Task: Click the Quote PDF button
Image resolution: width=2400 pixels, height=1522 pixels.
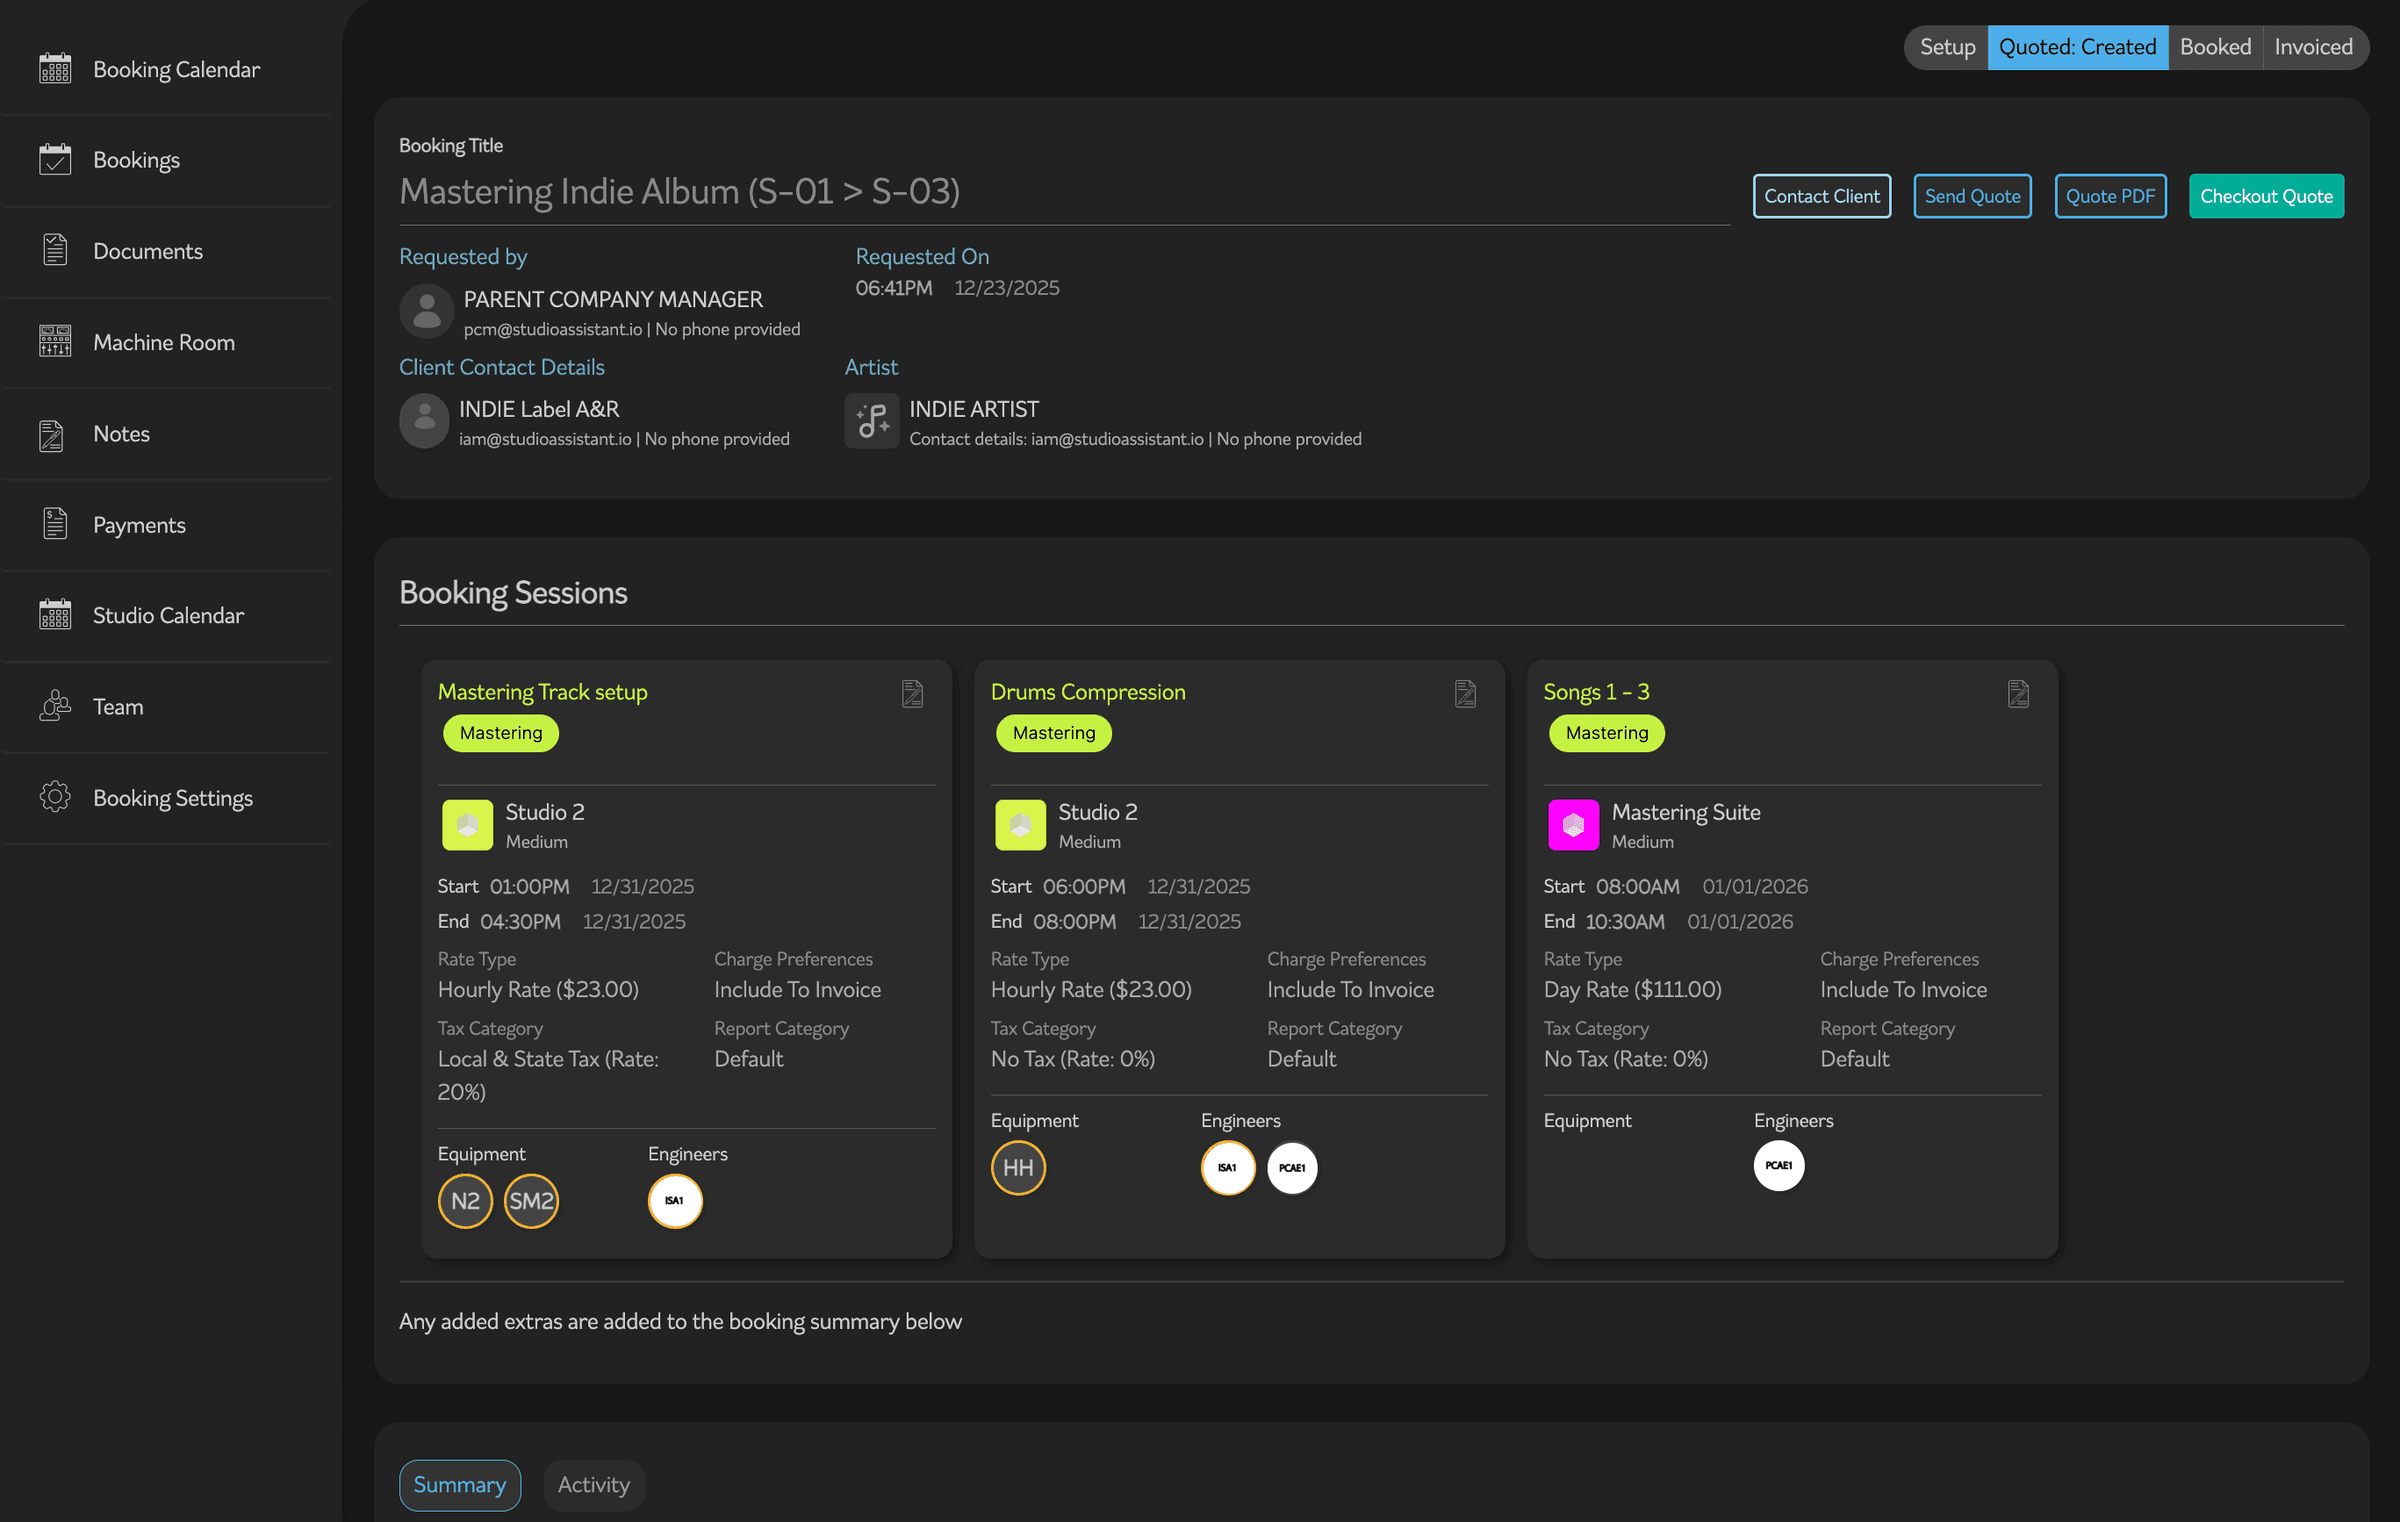Action: click(2110, 196)
